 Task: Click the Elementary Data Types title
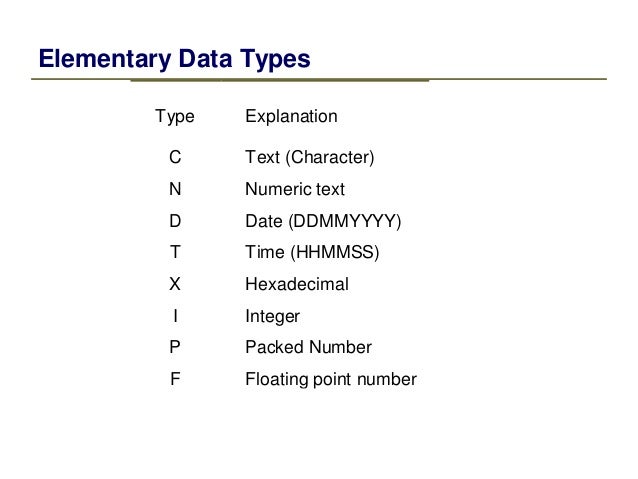(x=175, y=59)
